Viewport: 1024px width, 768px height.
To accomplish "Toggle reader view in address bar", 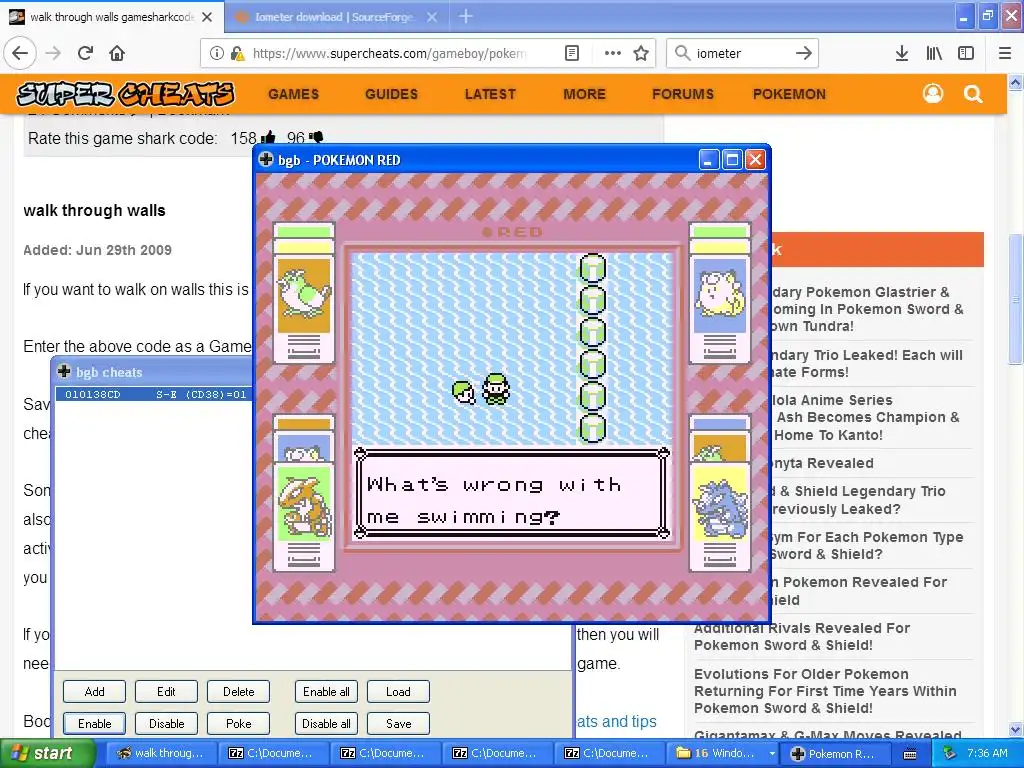I will [571, 53].
